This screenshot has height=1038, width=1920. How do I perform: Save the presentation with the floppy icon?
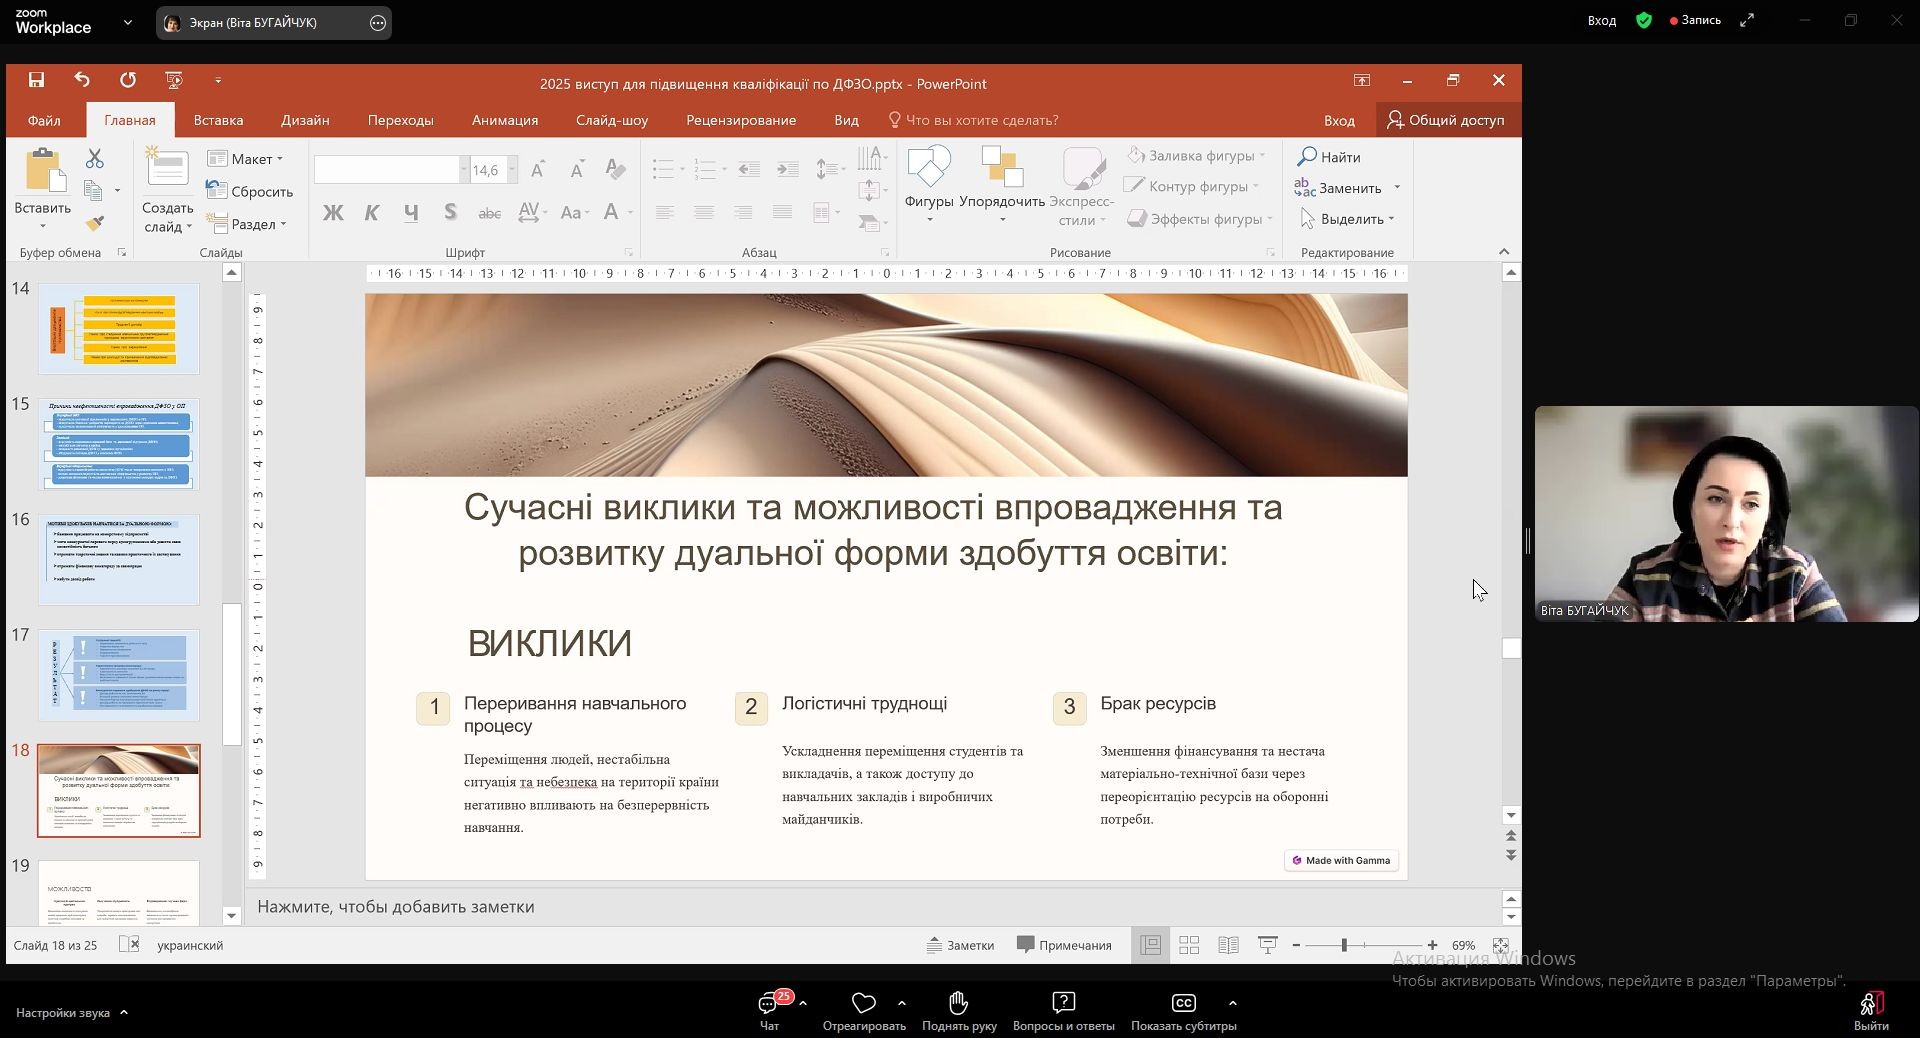click(36, 80)
